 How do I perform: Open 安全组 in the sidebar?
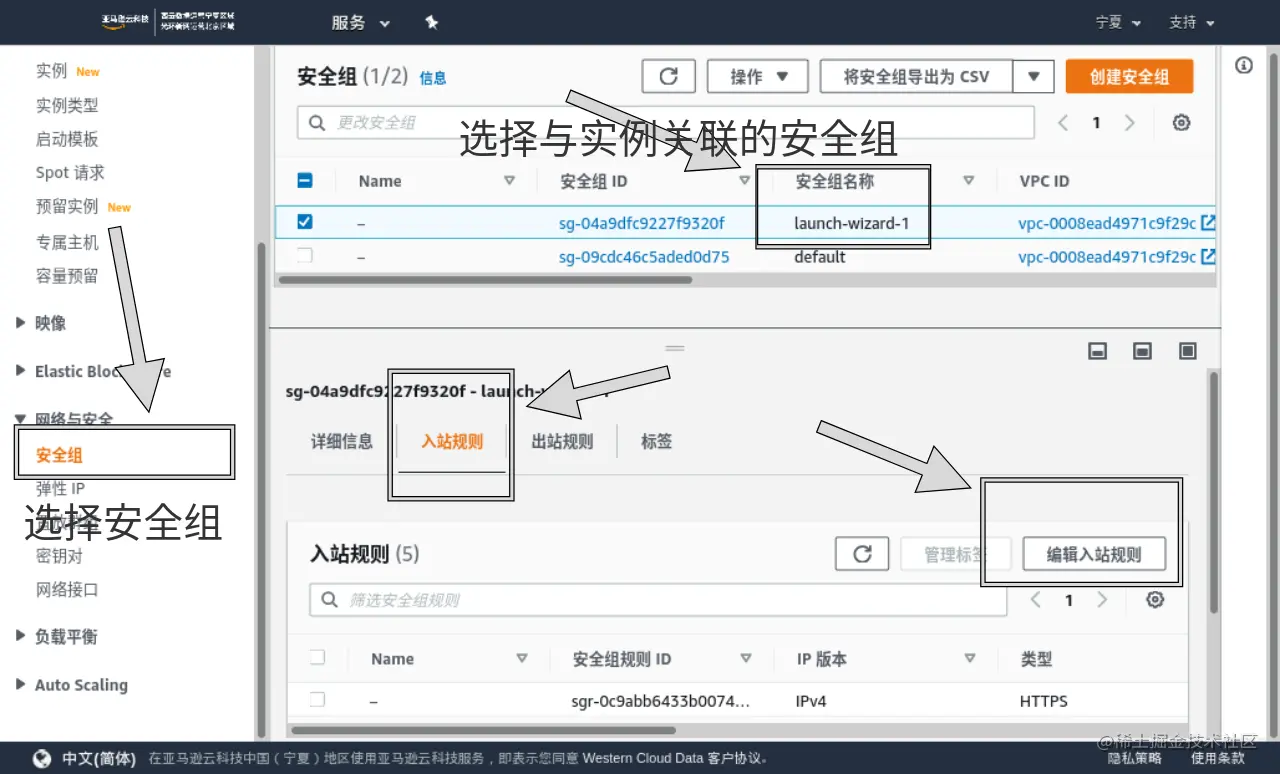[x=59, y=455]
